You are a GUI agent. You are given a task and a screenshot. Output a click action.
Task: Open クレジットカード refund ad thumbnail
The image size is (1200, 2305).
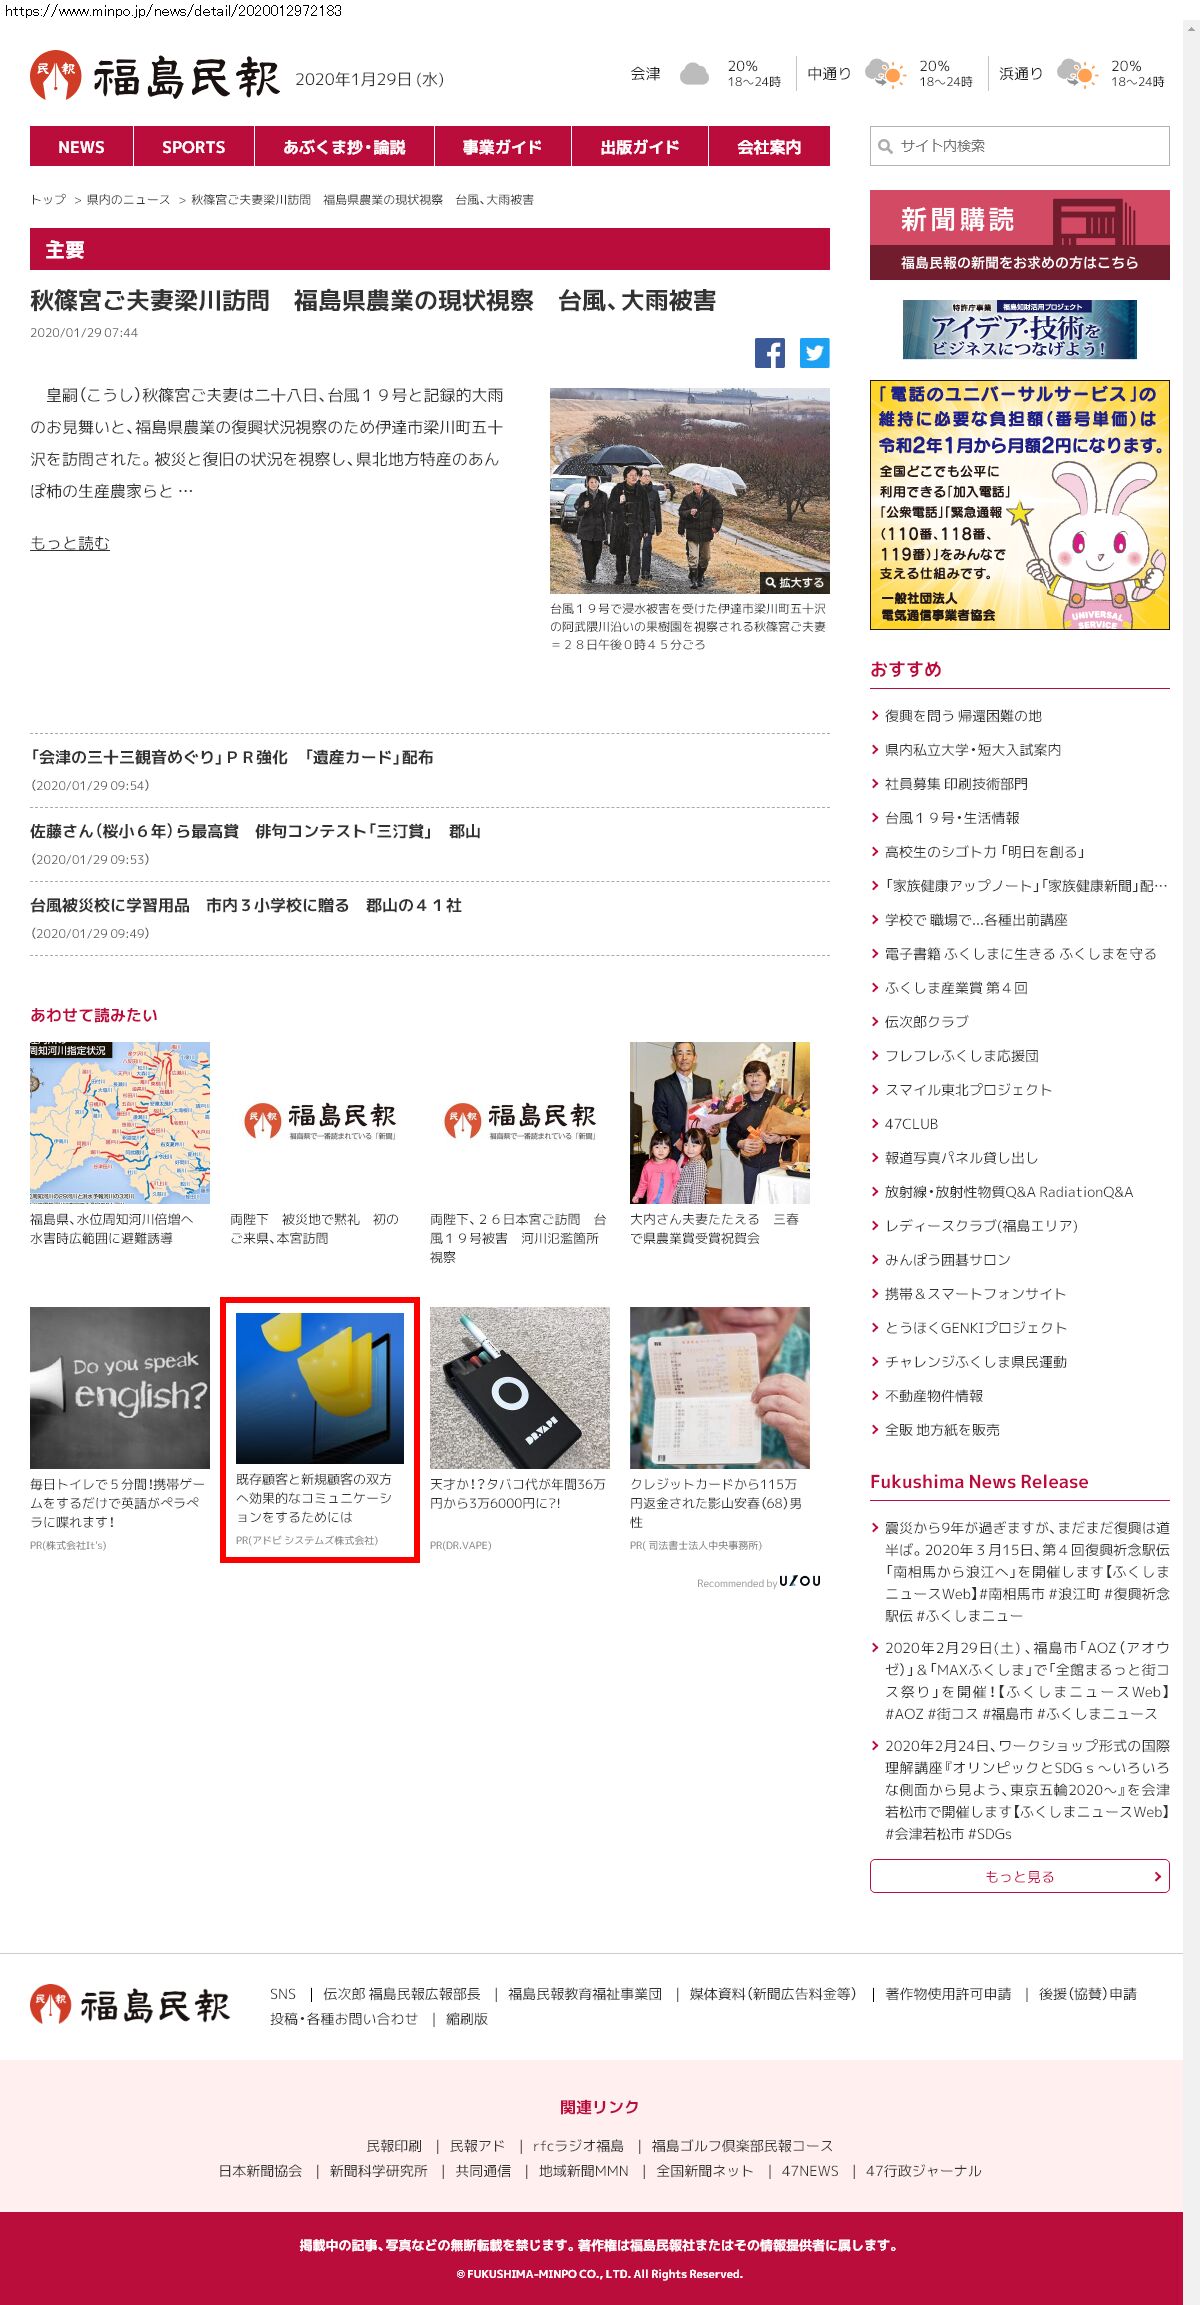(720, 1388)
